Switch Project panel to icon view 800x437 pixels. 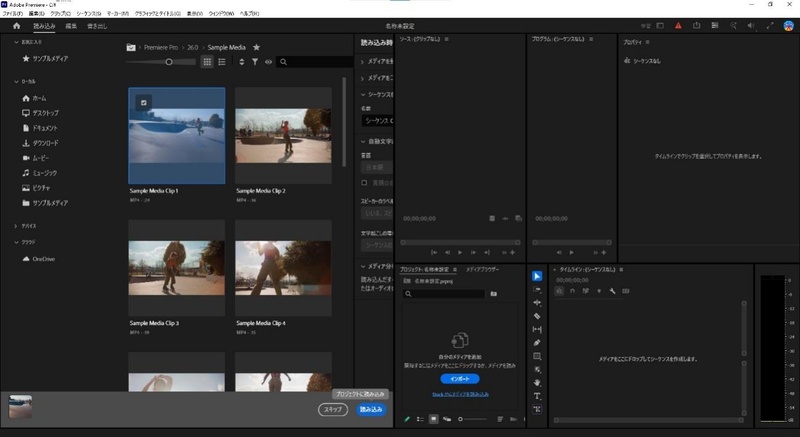(433, 419)
